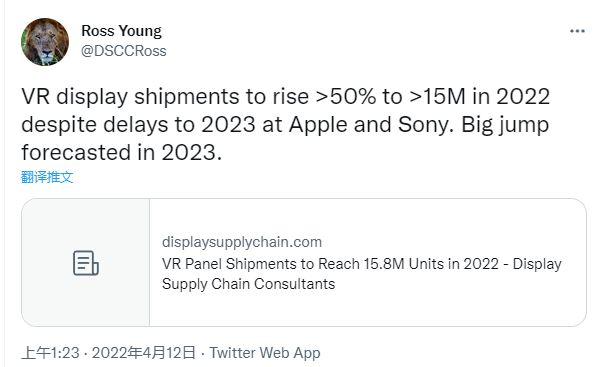
Task: Open the displaysupplychain.com domain text
Action: [242, 242]
